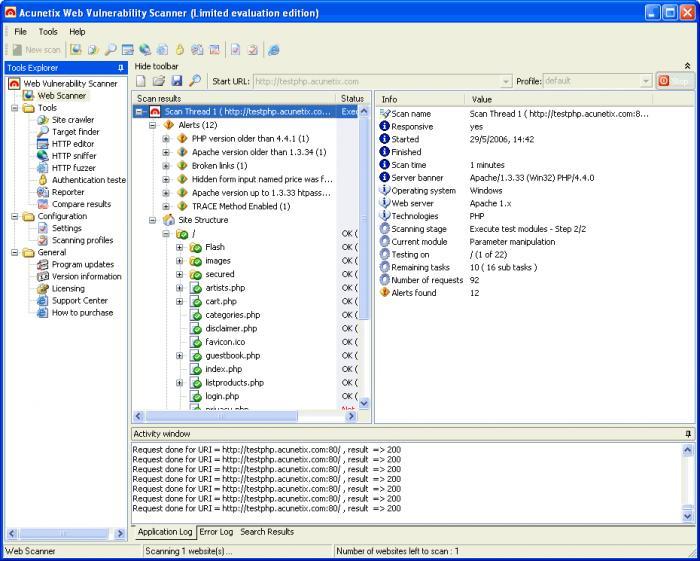Click the Settings icon in the top toolbar
Viewport: 700px width, 561px height.
tap(236, 50)
